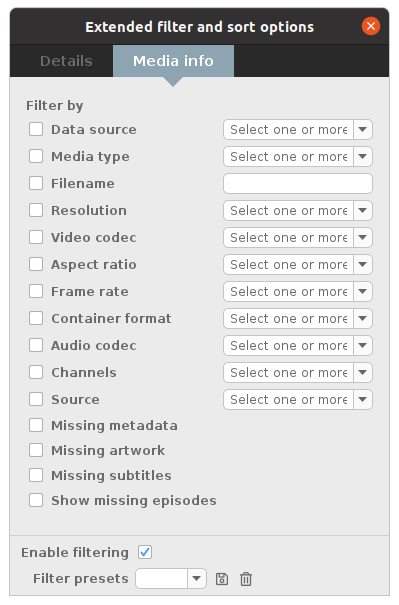The image size is (399, 605).
Task: Save the current filter preset
Action: pos(221,579)
